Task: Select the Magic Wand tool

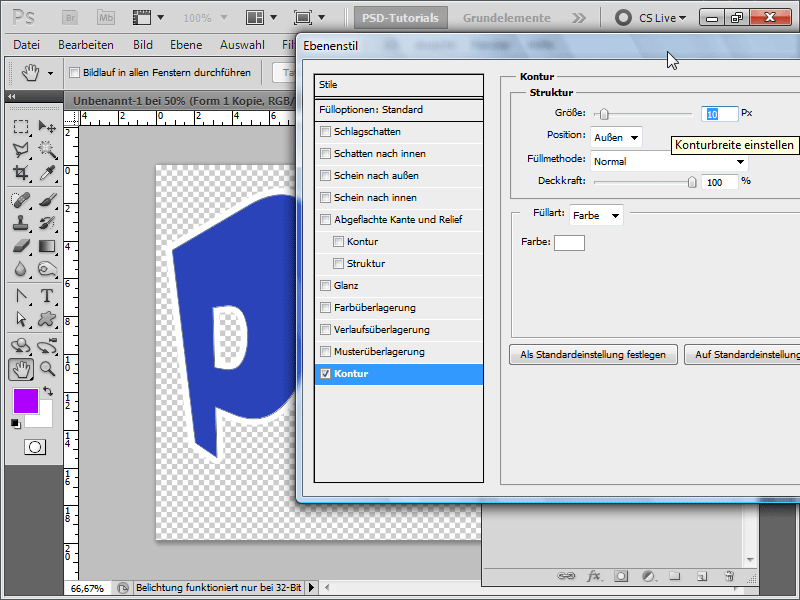Action: click(x=47, y=149)
